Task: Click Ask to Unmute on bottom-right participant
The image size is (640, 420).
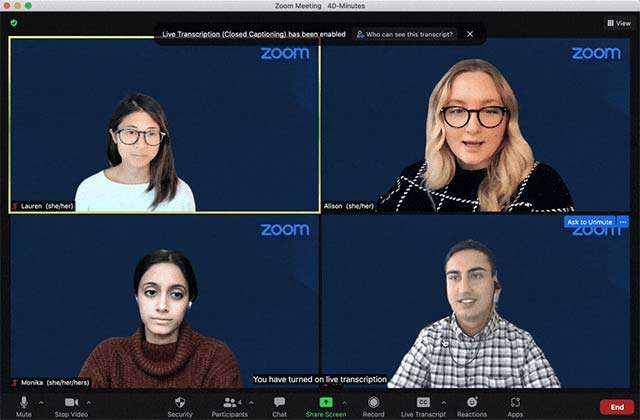Action: pyautogui.click(x=589, y=222)
